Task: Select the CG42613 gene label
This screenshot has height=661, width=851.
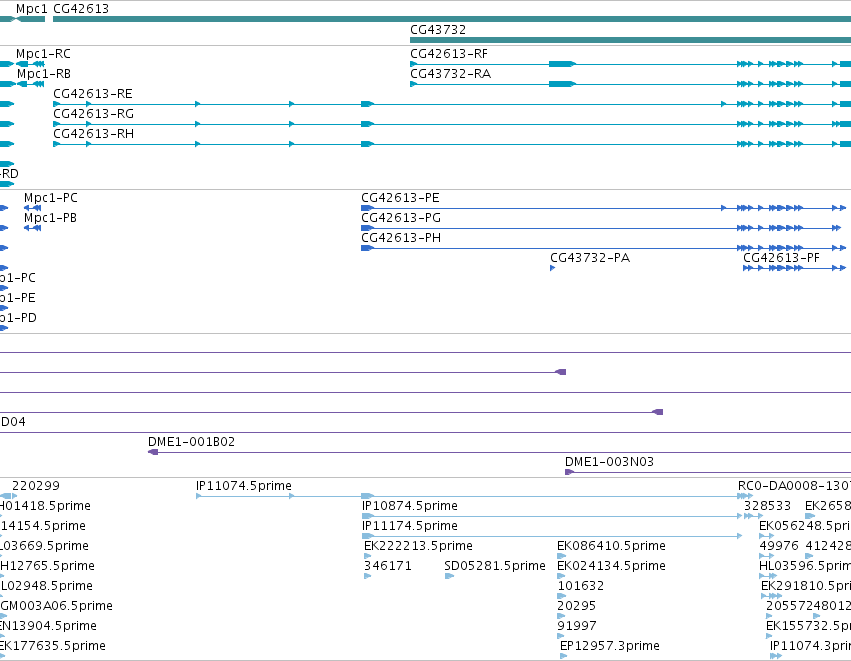Action: pyautogui.click(x=81, y=9)
